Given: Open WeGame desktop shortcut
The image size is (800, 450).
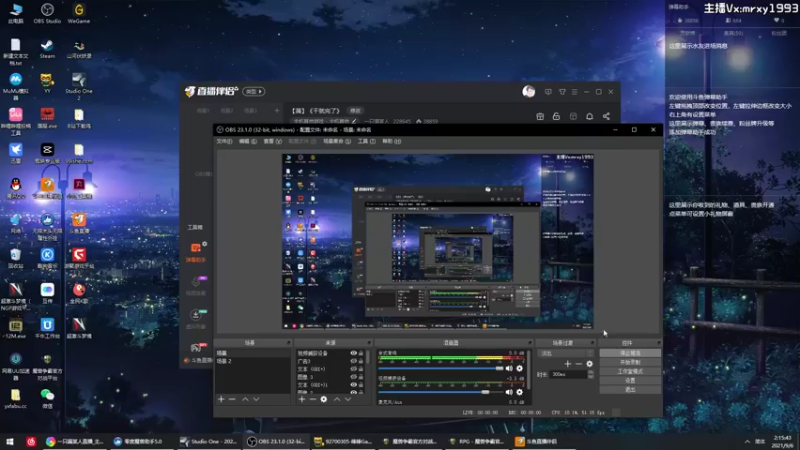Looking at the screenshot, I should point(79,13).
